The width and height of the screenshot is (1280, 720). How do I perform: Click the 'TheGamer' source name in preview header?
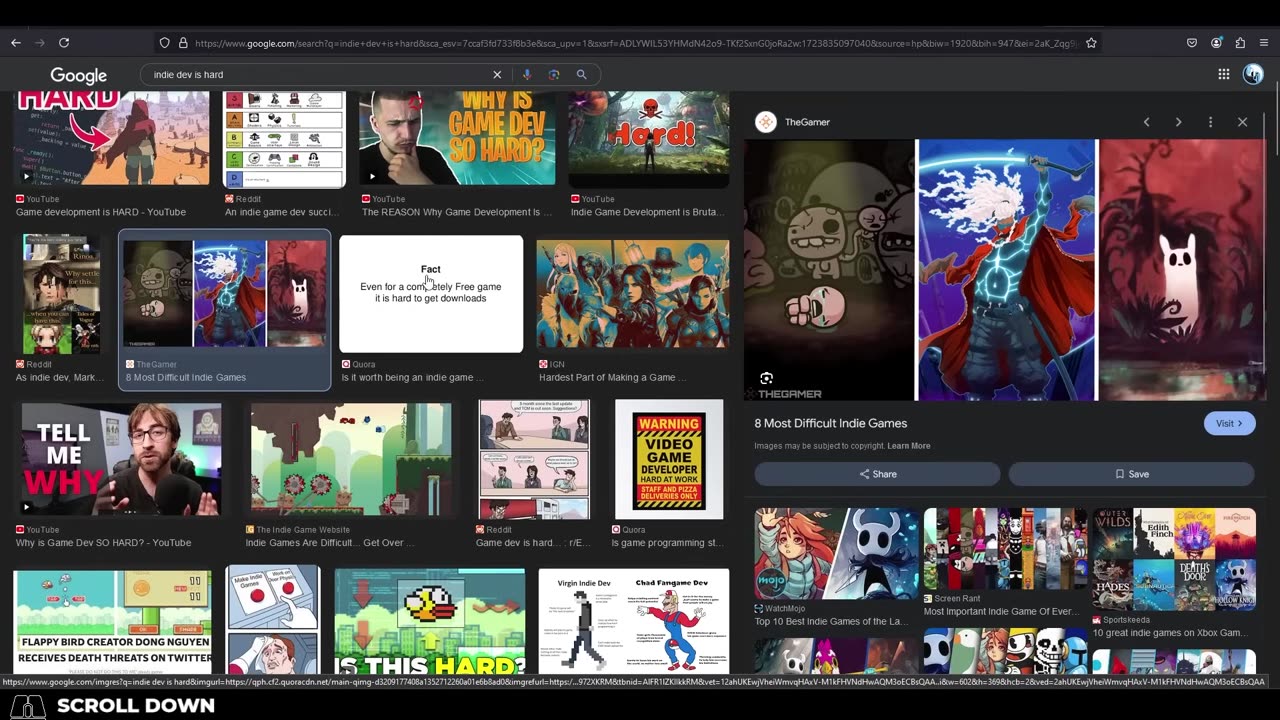click(807, 122)
